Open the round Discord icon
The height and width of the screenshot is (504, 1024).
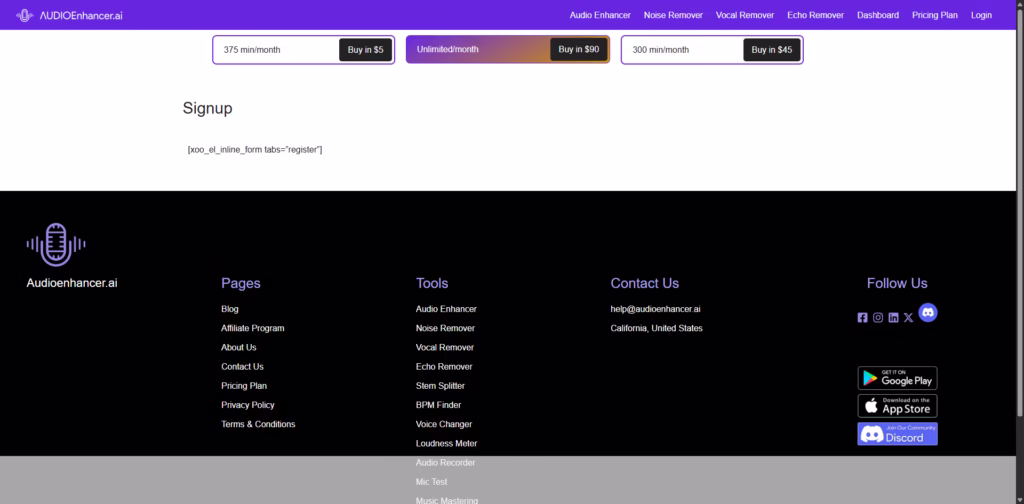(x=928, y=313)
